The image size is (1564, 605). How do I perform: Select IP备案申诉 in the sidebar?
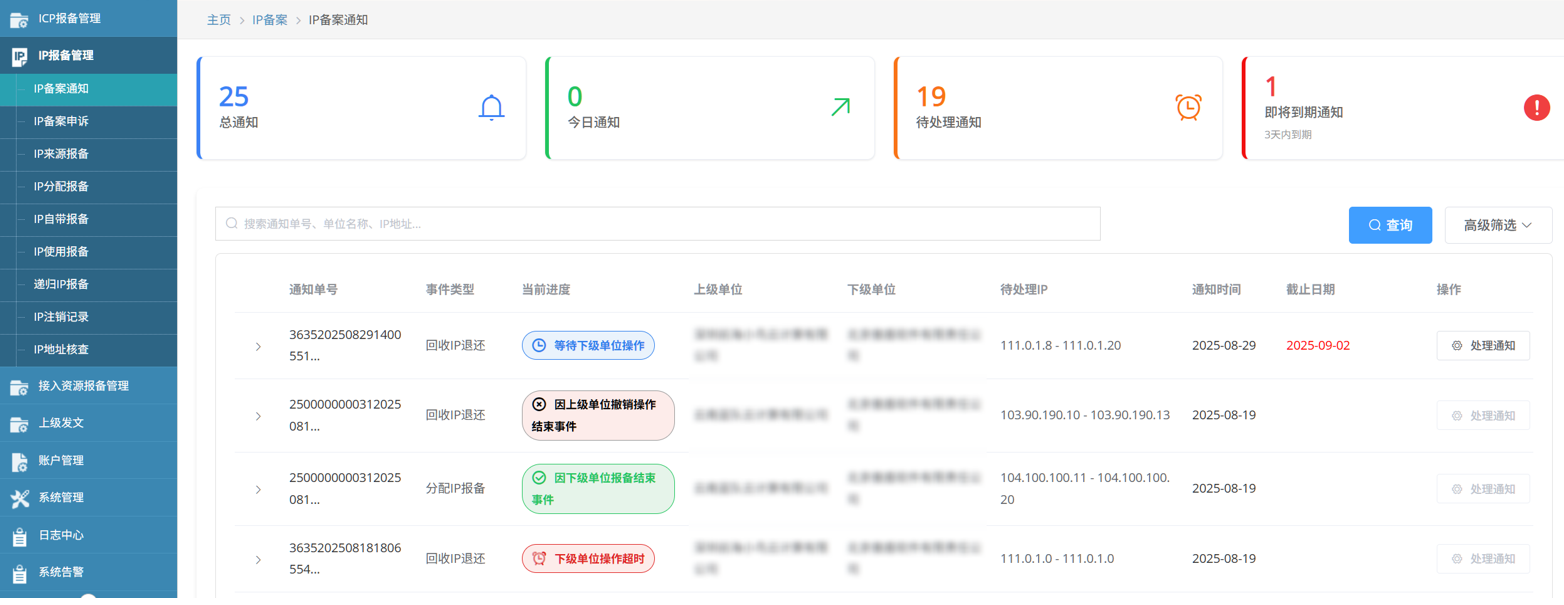click(61, 121)
